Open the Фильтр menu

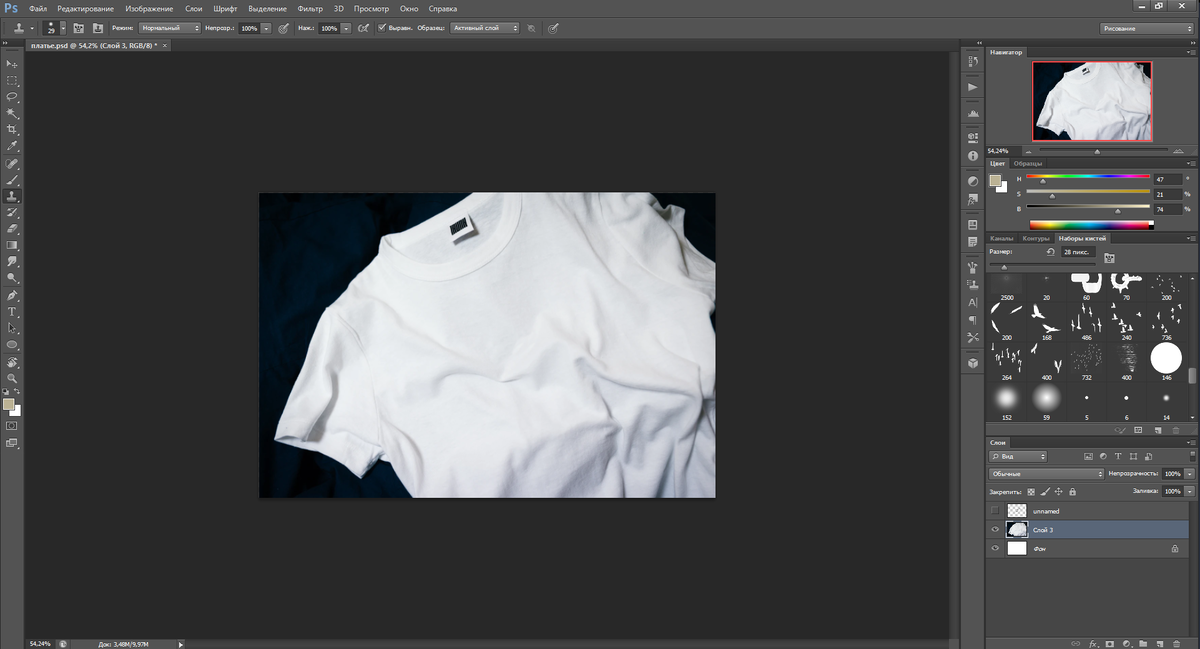[x=309, y=8]
